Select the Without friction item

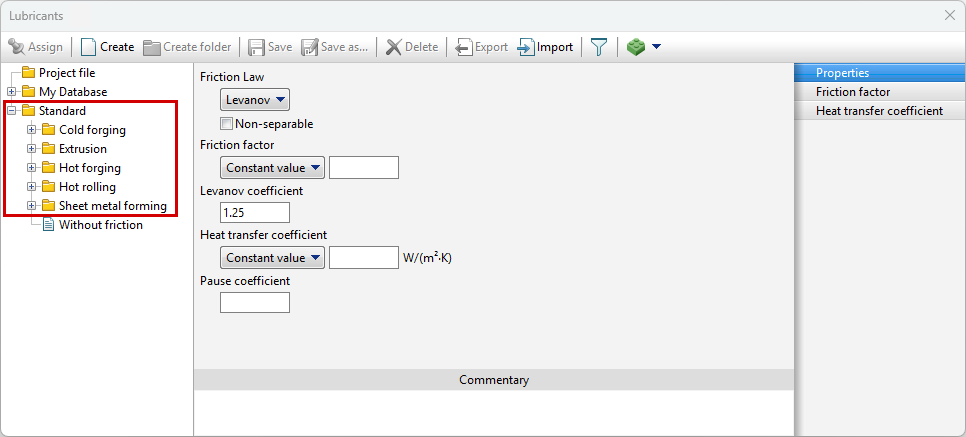[100, 225]
